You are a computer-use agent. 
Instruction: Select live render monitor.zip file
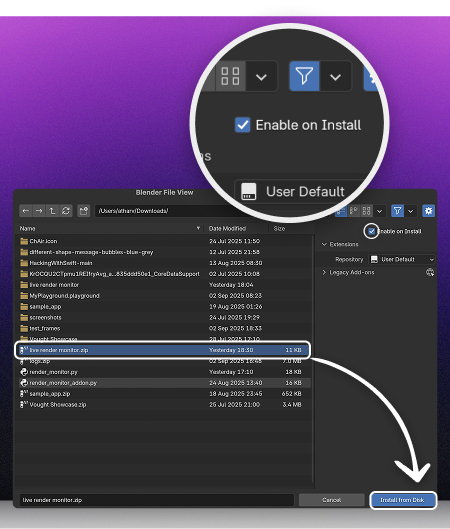[x=164, y=350]
